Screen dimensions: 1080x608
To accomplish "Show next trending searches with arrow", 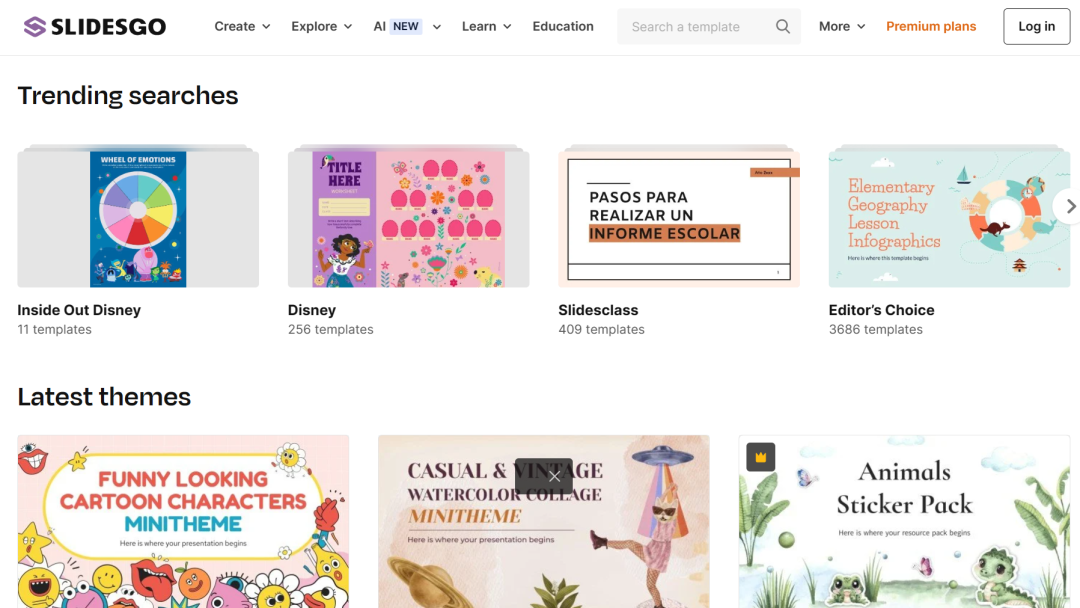I will [x=1068, y=206].
